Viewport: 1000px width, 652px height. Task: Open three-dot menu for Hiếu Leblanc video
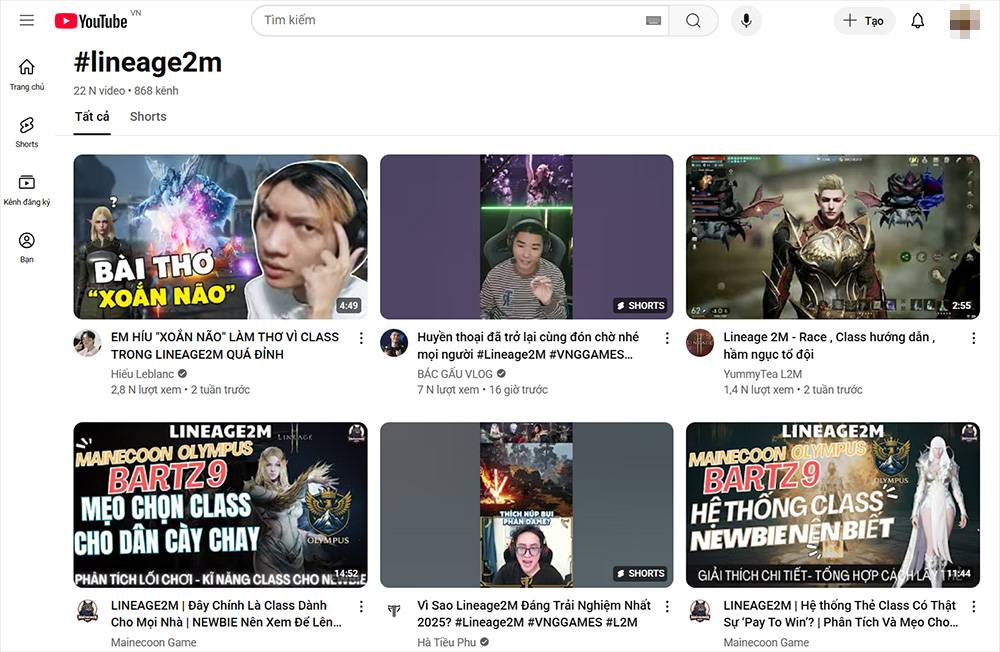coord(361,338)
